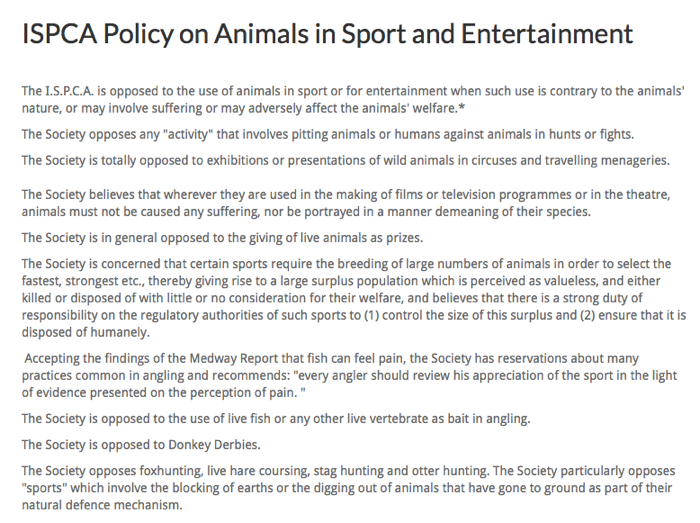This screenshot has width=700, height=523.
Task: Click the sentence about live fish as bait
Action: point(276,419)
